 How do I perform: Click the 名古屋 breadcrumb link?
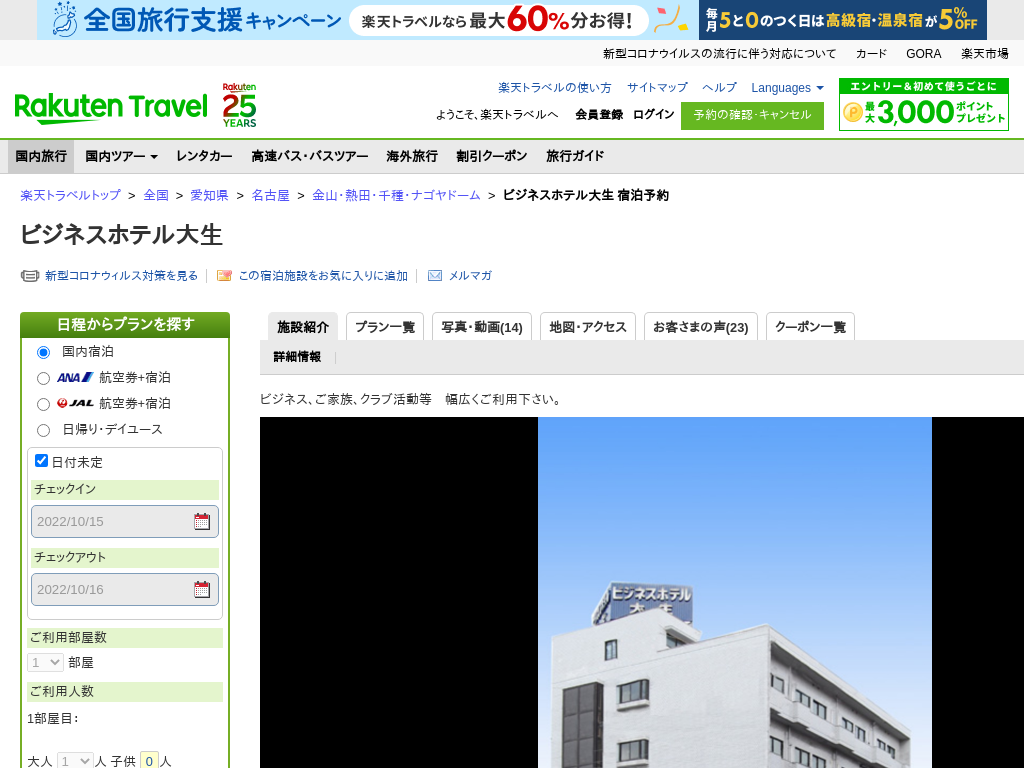click(x=270, y=195)
